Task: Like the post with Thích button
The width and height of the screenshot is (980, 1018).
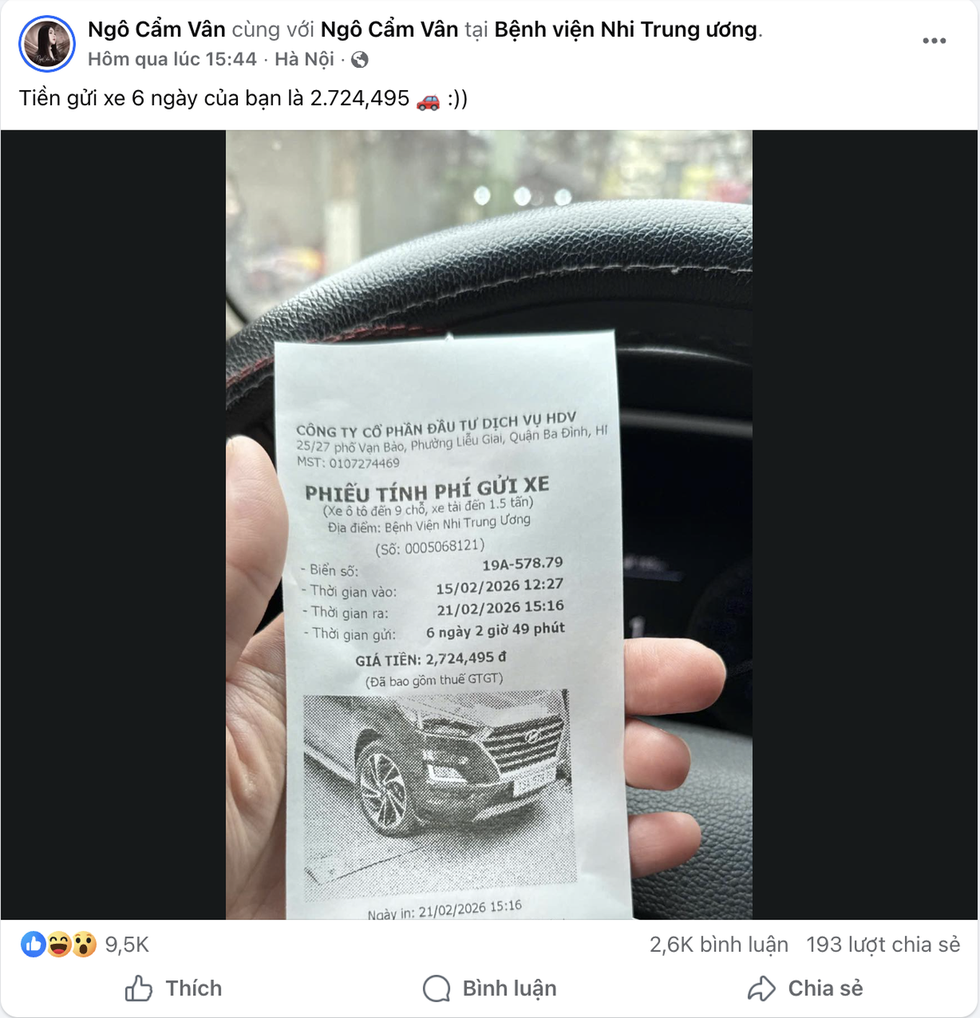Action: point(173,988)
